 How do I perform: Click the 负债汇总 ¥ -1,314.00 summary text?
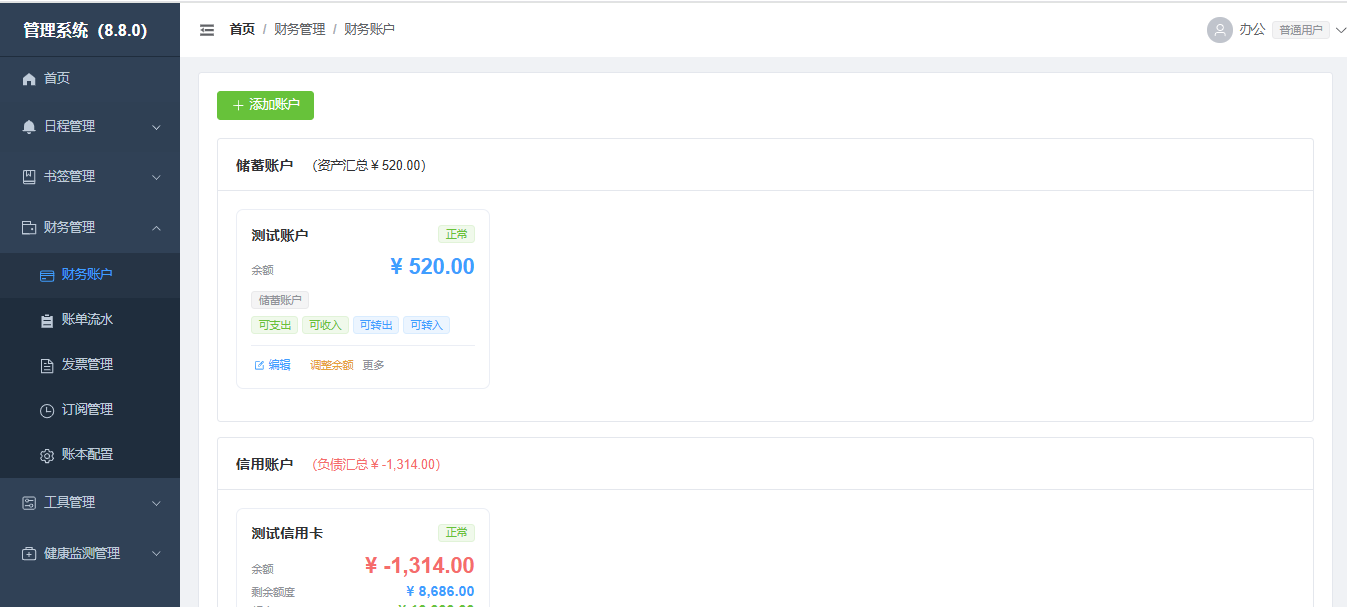tap(376, 464)
